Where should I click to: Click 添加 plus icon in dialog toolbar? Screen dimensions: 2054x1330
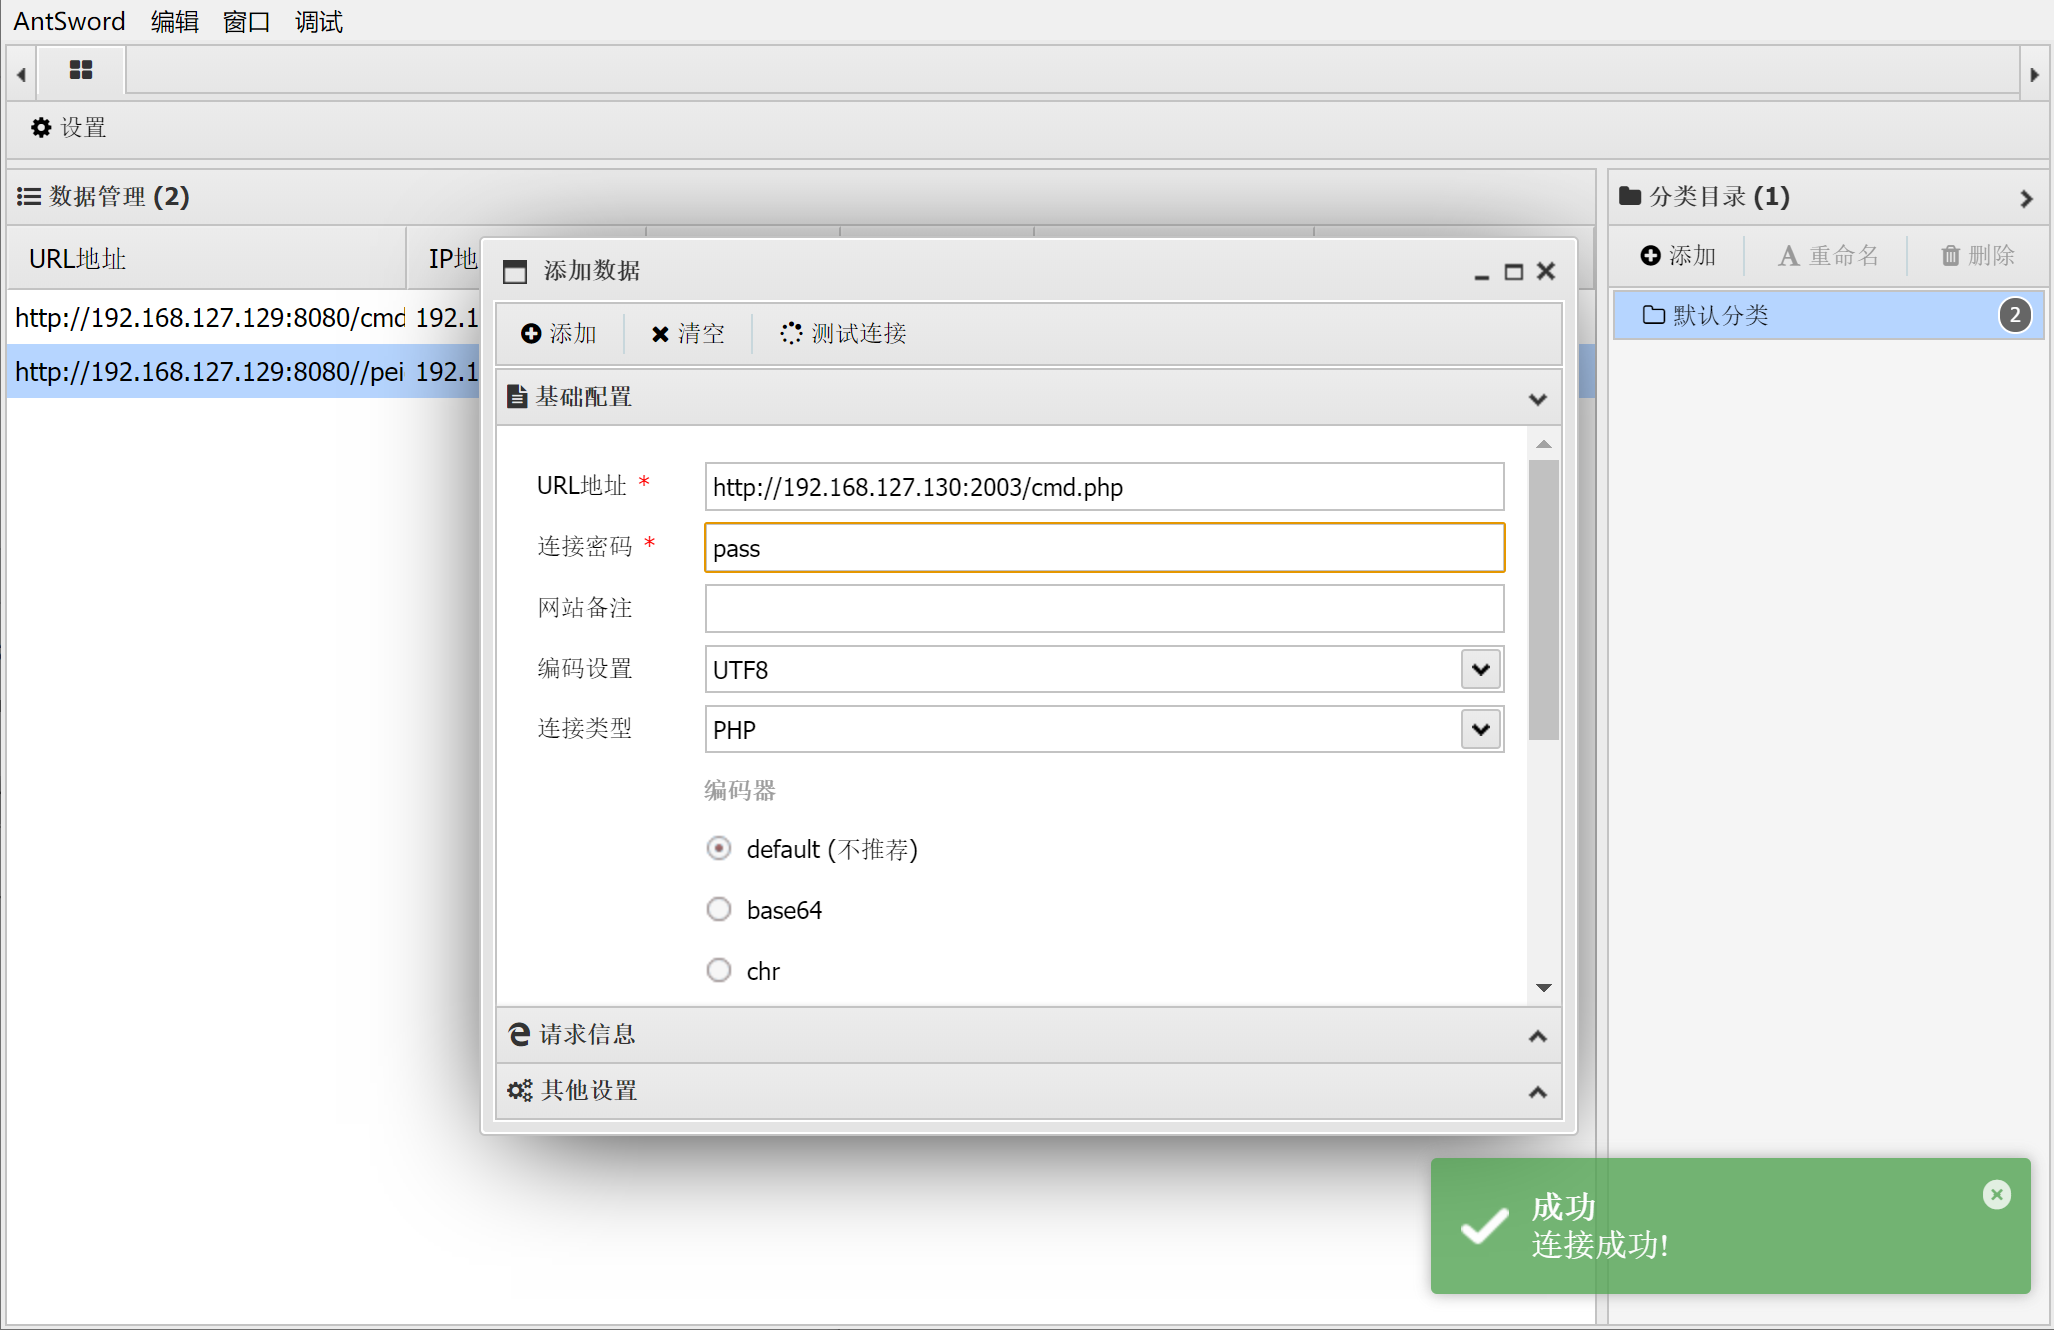[531, 334]
